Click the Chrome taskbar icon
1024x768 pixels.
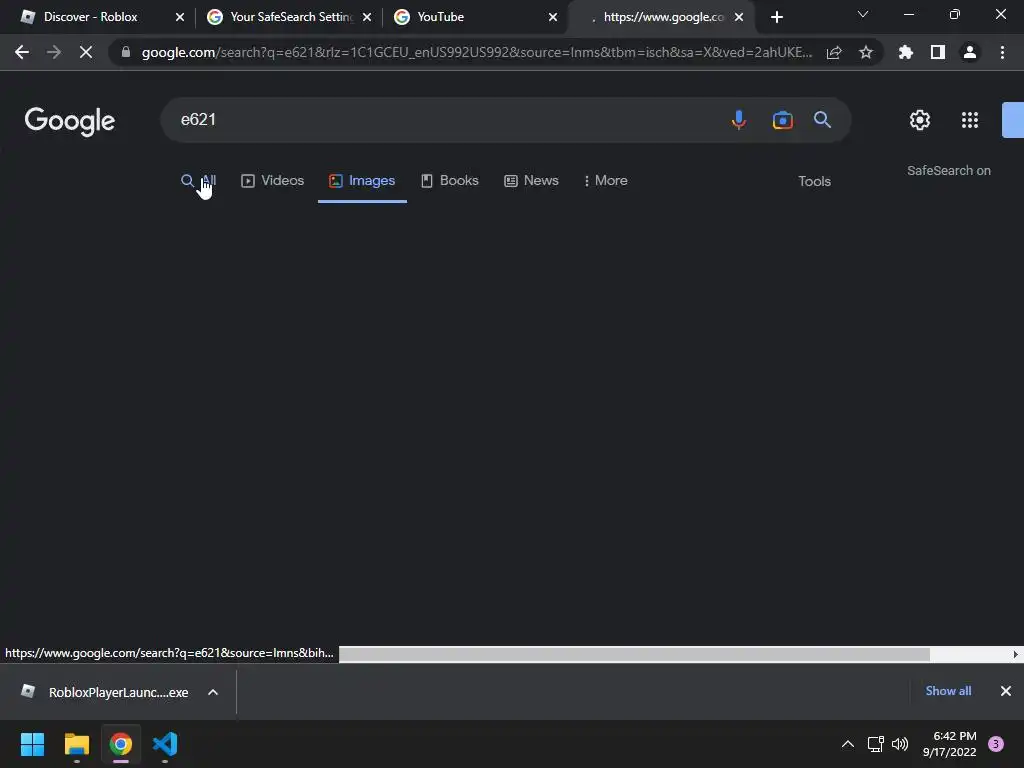[x=121, y=744]
